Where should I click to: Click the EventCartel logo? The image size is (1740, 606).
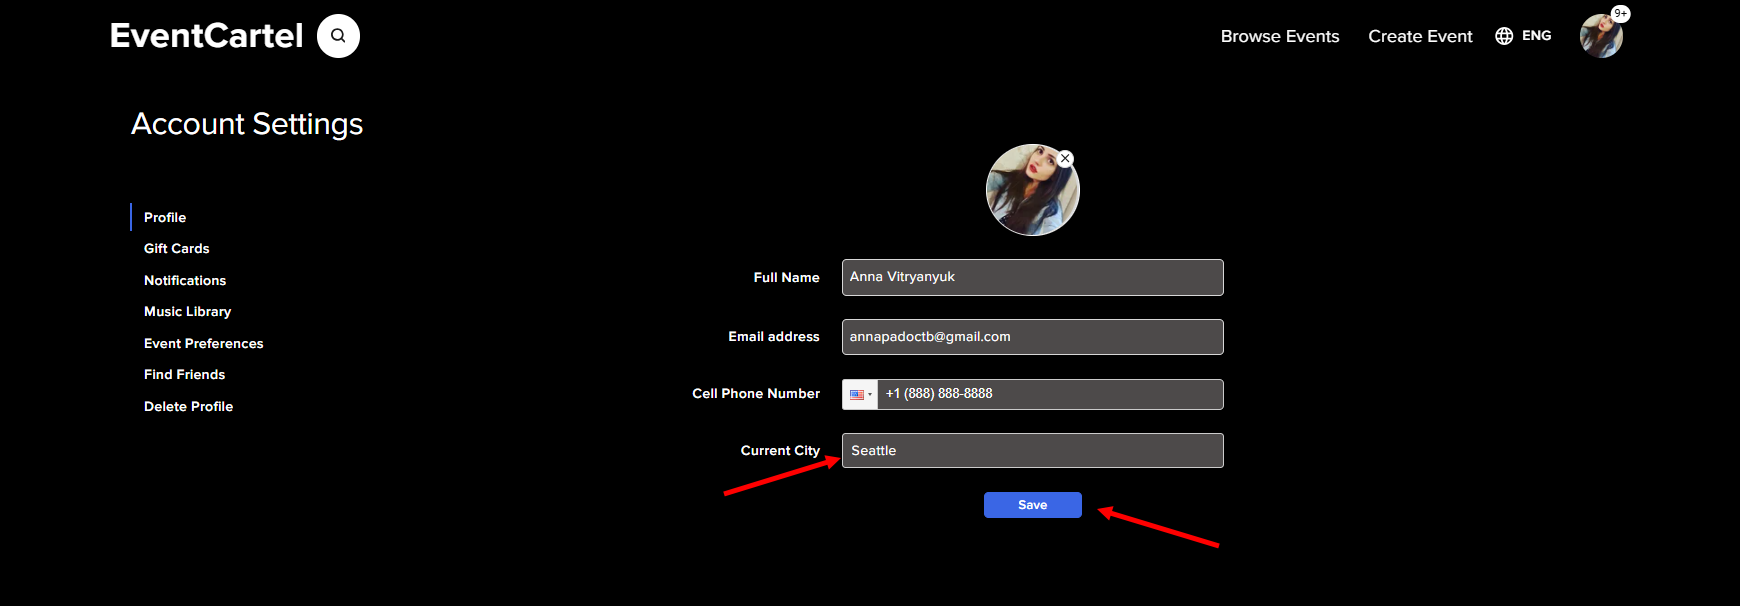tap(206, 36)
